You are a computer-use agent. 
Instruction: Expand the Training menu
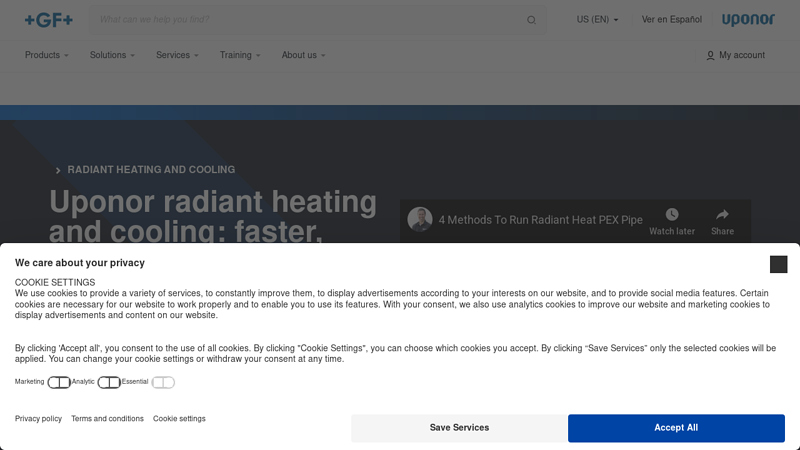[x=240, y=55]
